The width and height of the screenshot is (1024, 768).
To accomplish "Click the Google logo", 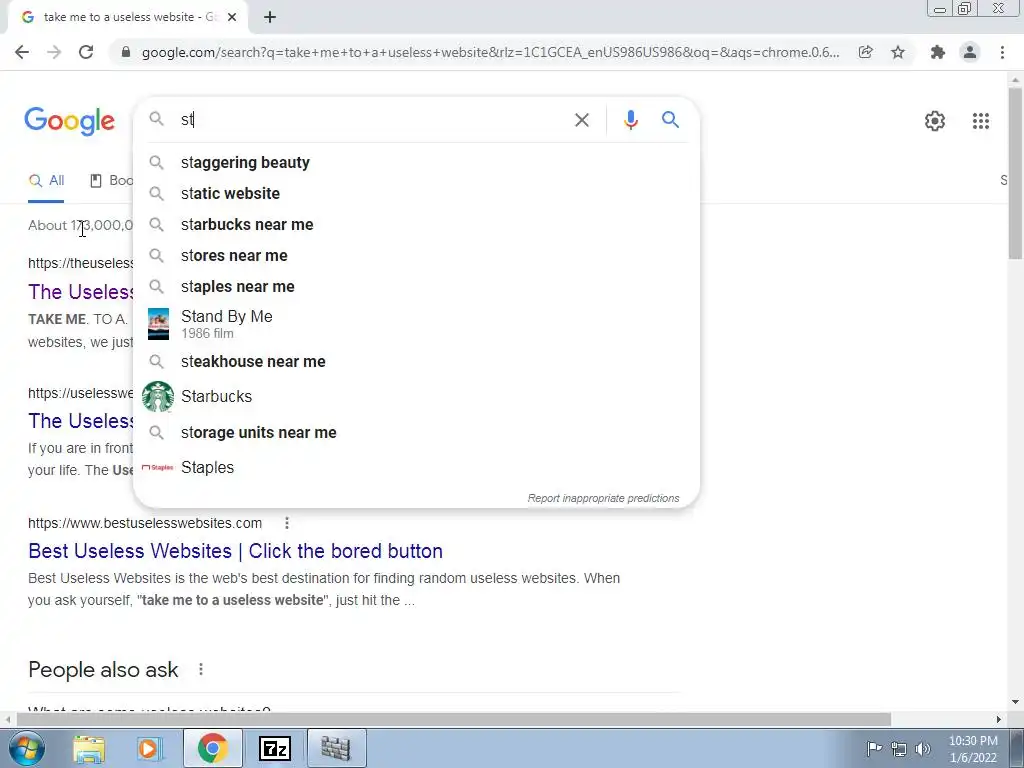I will pos(69,121).
